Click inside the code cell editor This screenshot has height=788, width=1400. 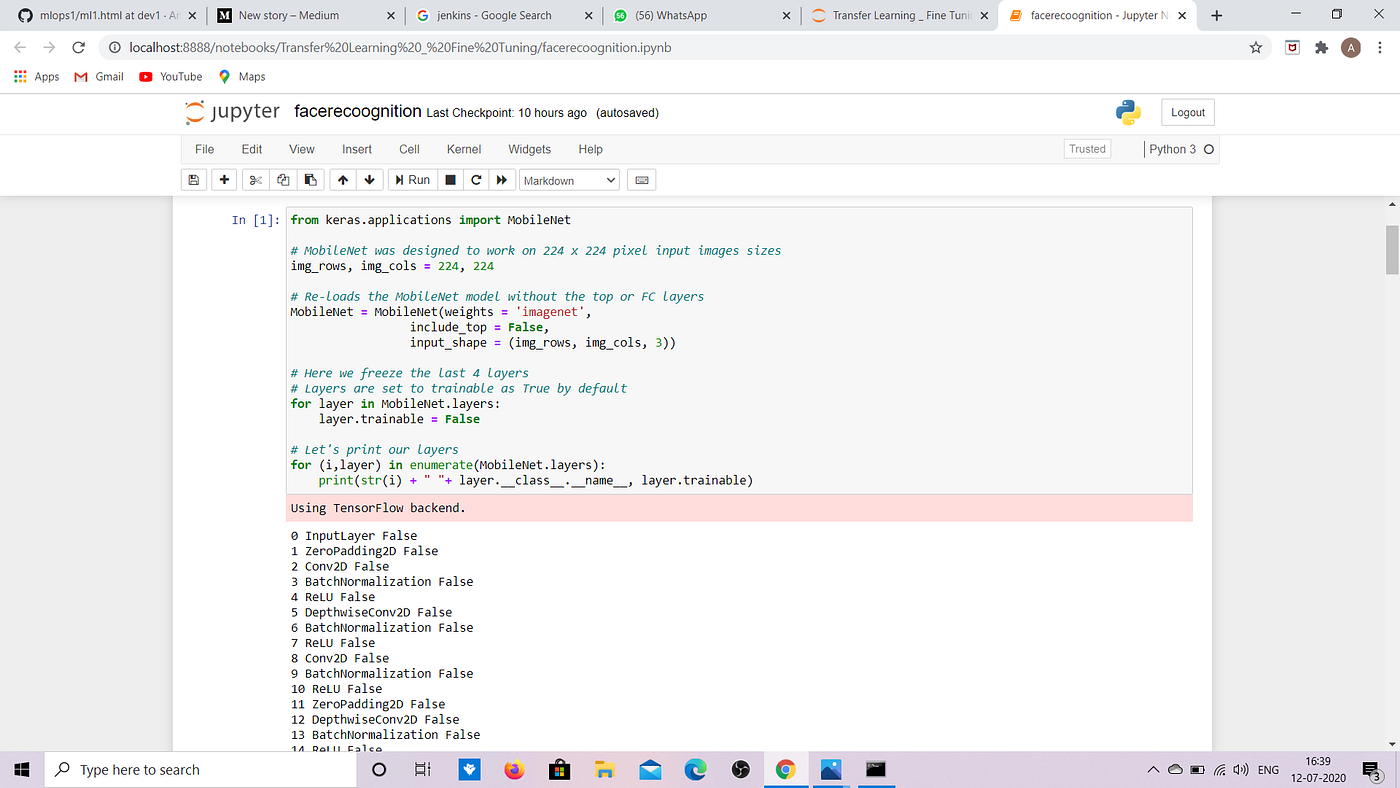(x=739, y=350)
